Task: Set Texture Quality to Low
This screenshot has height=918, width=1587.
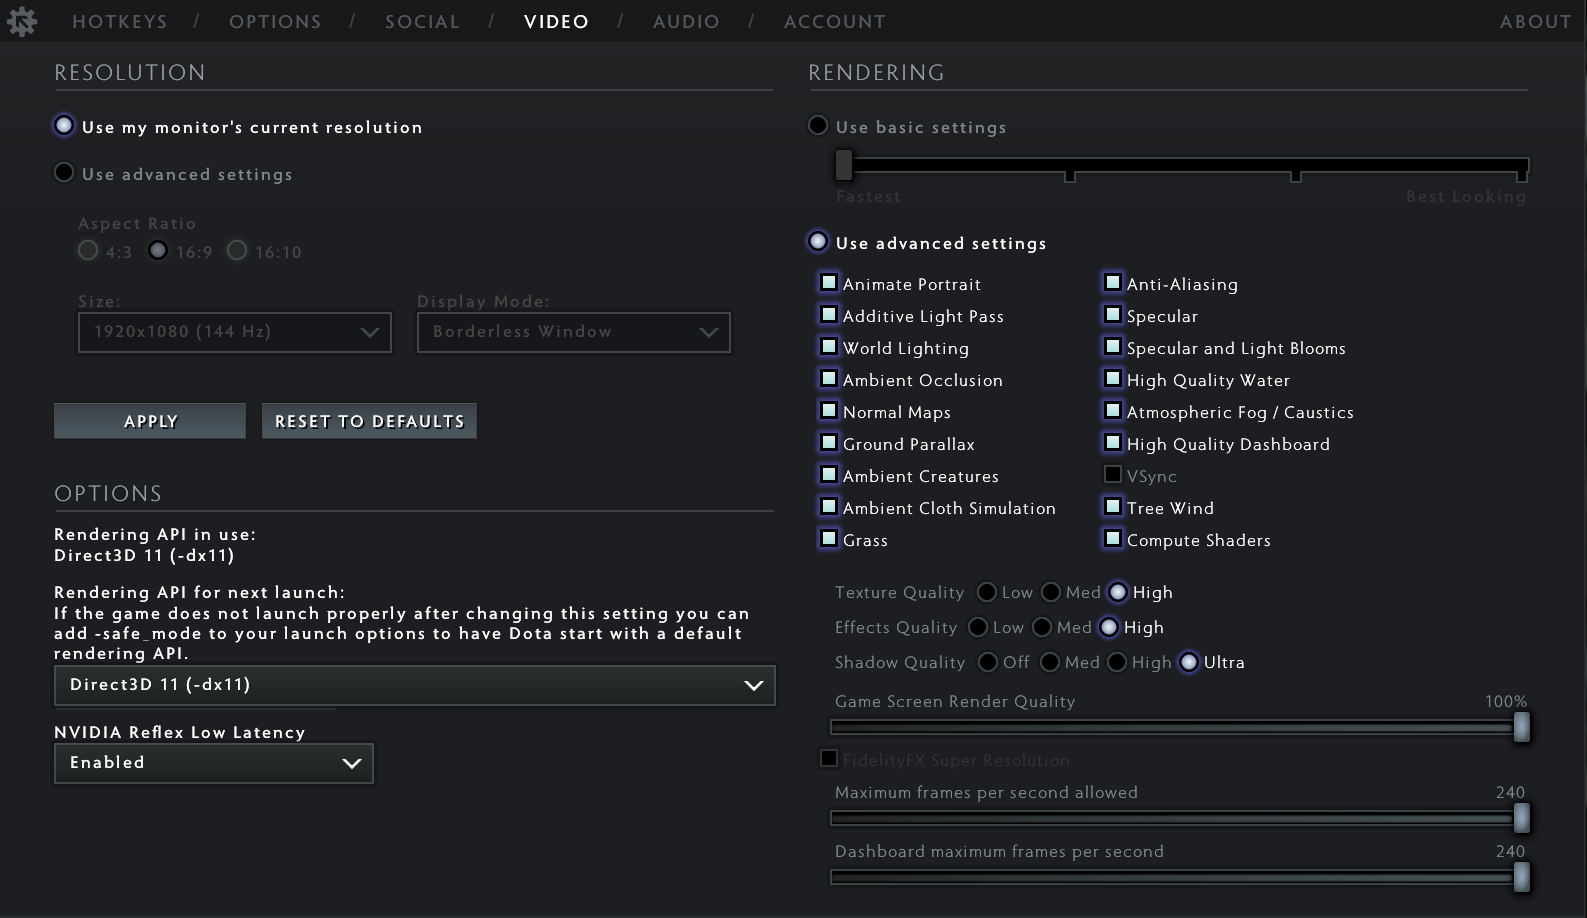Action: (987, 592)
